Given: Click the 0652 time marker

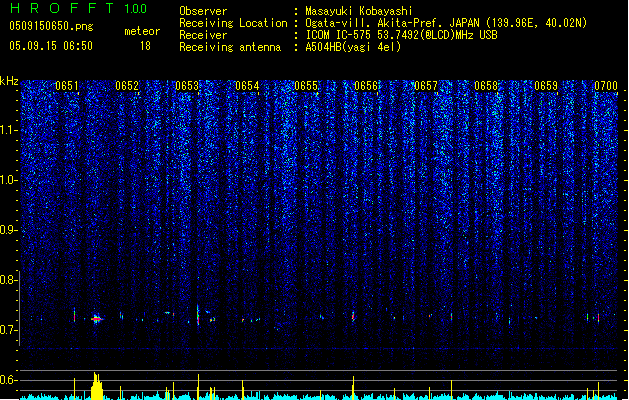Looking at the screenshot, I should coord(127,86).
